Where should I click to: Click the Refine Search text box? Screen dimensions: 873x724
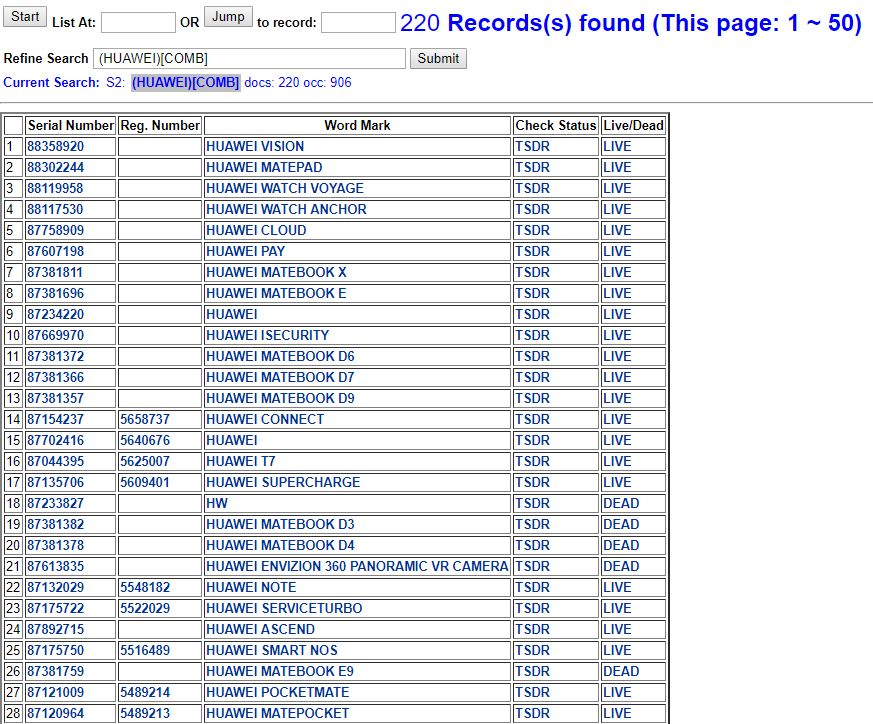pos(249,58)
